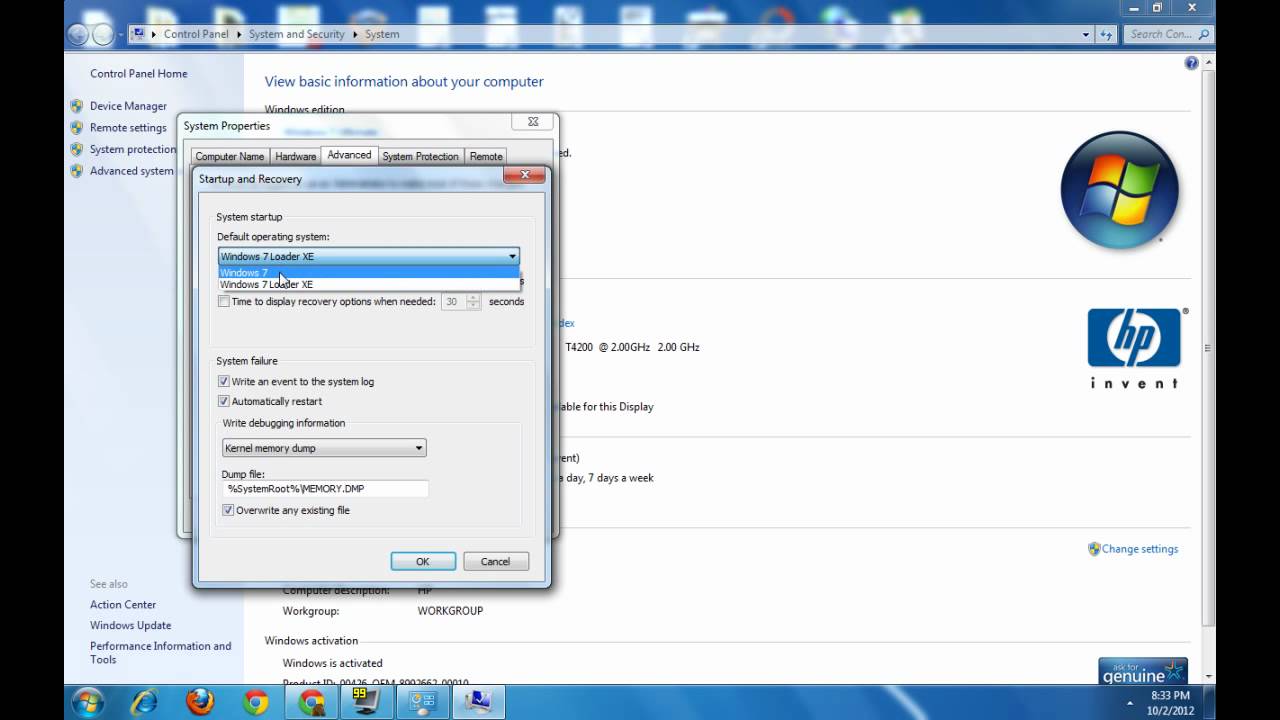Image resolution: width=1280 pixels, height=720 pixels.
Task: Uncheck Automatically restart
Action: [x=224, y=401]
